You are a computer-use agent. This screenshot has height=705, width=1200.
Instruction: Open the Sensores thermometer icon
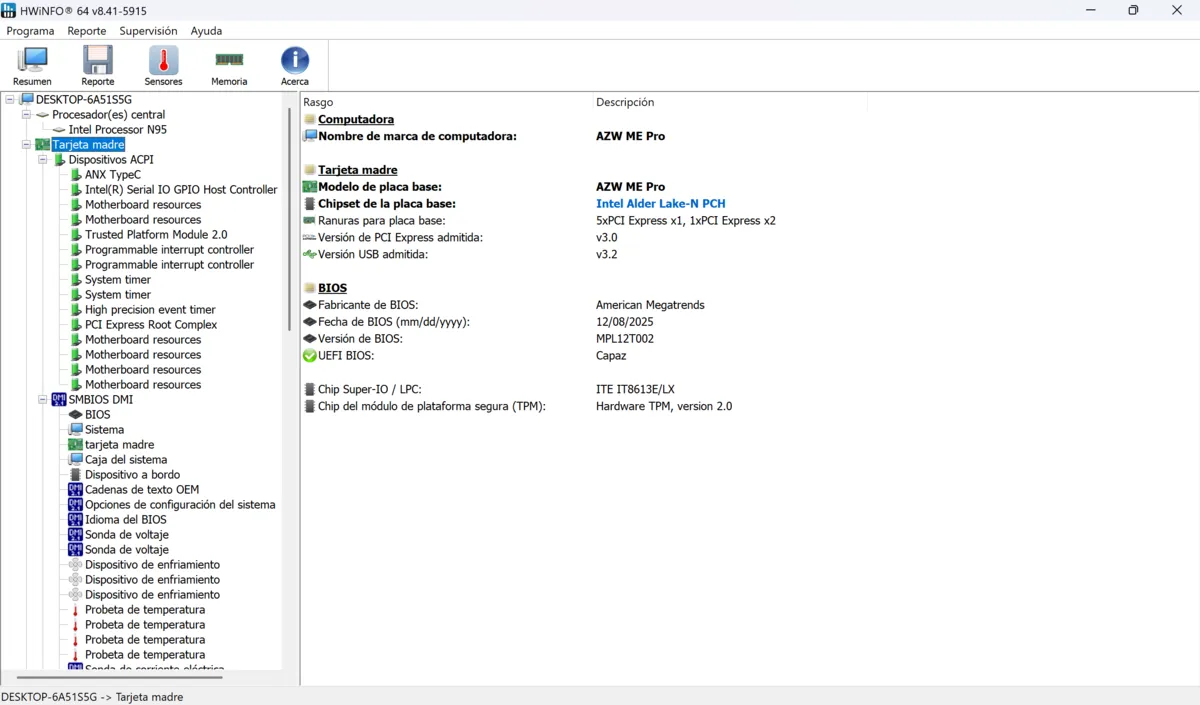163,65
